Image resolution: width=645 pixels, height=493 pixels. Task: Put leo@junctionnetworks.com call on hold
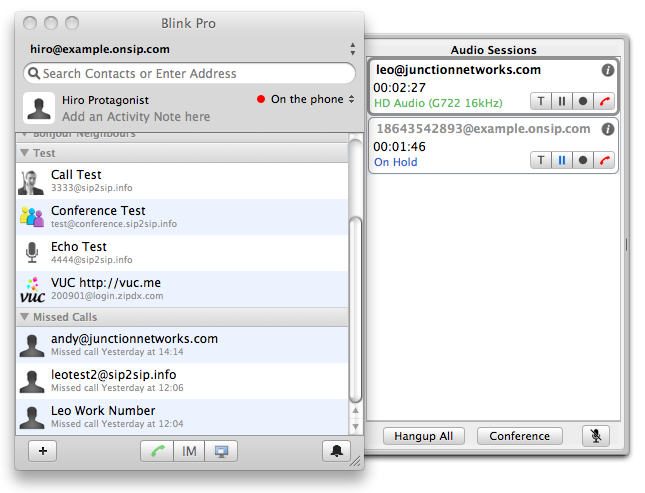(x=562, y=101)
